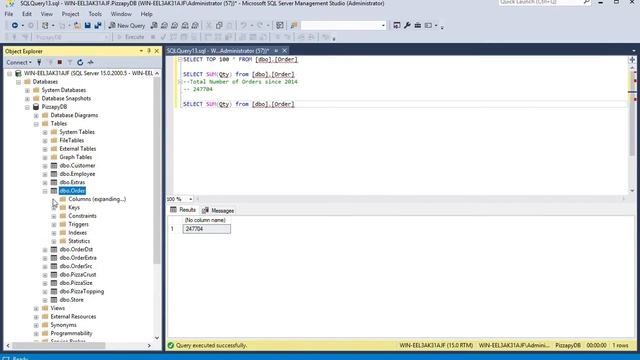Image resolution: width=640 pixels, height=360 pixels.
Task: Collapse the Tables folder node
Action: tap(36, 124)
